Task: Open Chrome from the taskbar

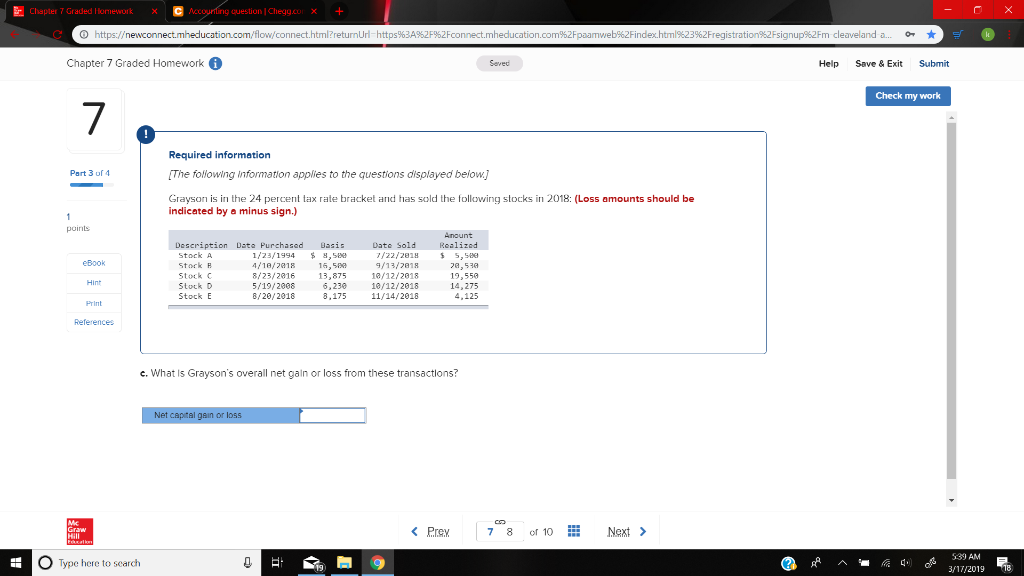Action: pyautogui.click(x=377, y=563)
